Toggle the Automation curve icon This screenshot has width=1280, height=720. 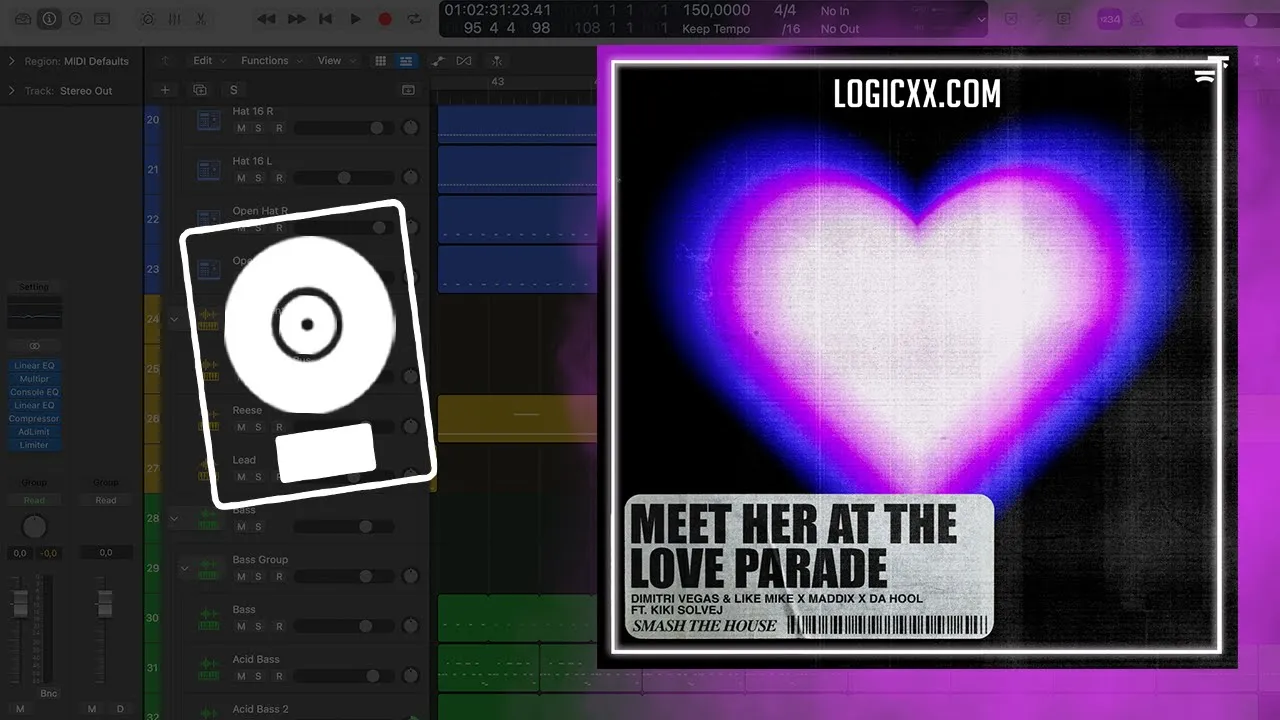(x=438, y=61)
